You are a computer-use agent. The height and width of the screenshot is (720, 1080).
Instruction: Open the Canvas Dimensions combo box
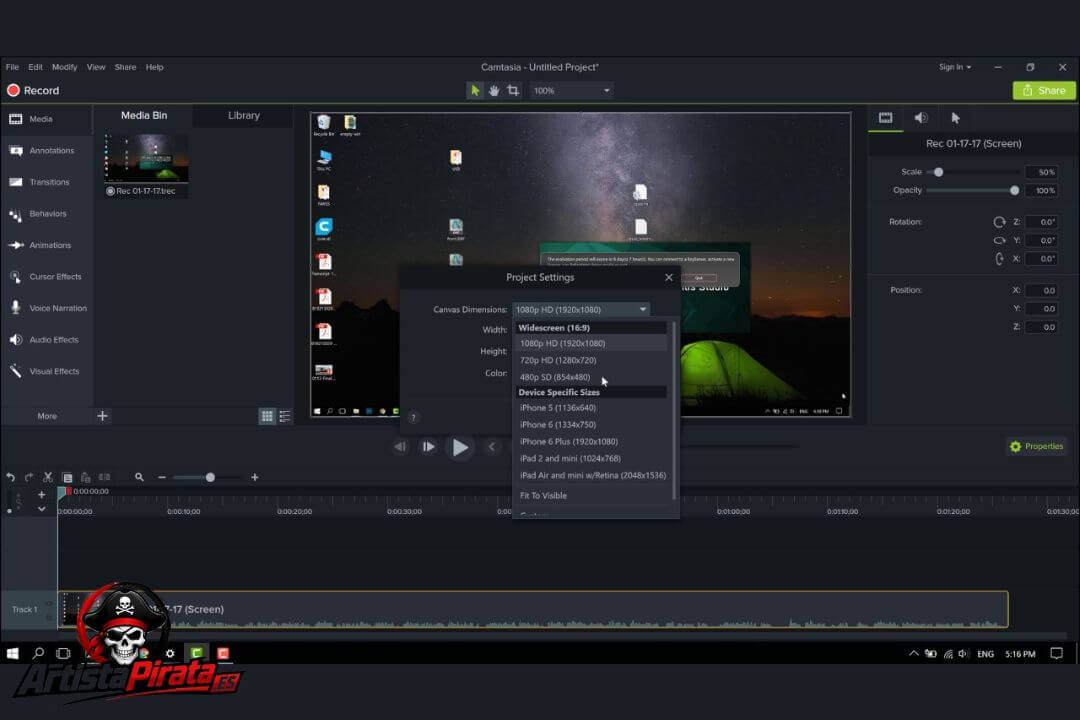(x=581, y=309)
